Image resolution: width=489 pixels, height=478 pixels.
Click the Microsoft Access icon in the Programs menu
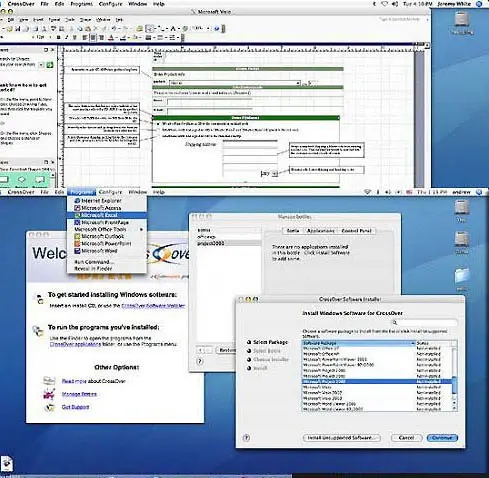tap(77, 208)
